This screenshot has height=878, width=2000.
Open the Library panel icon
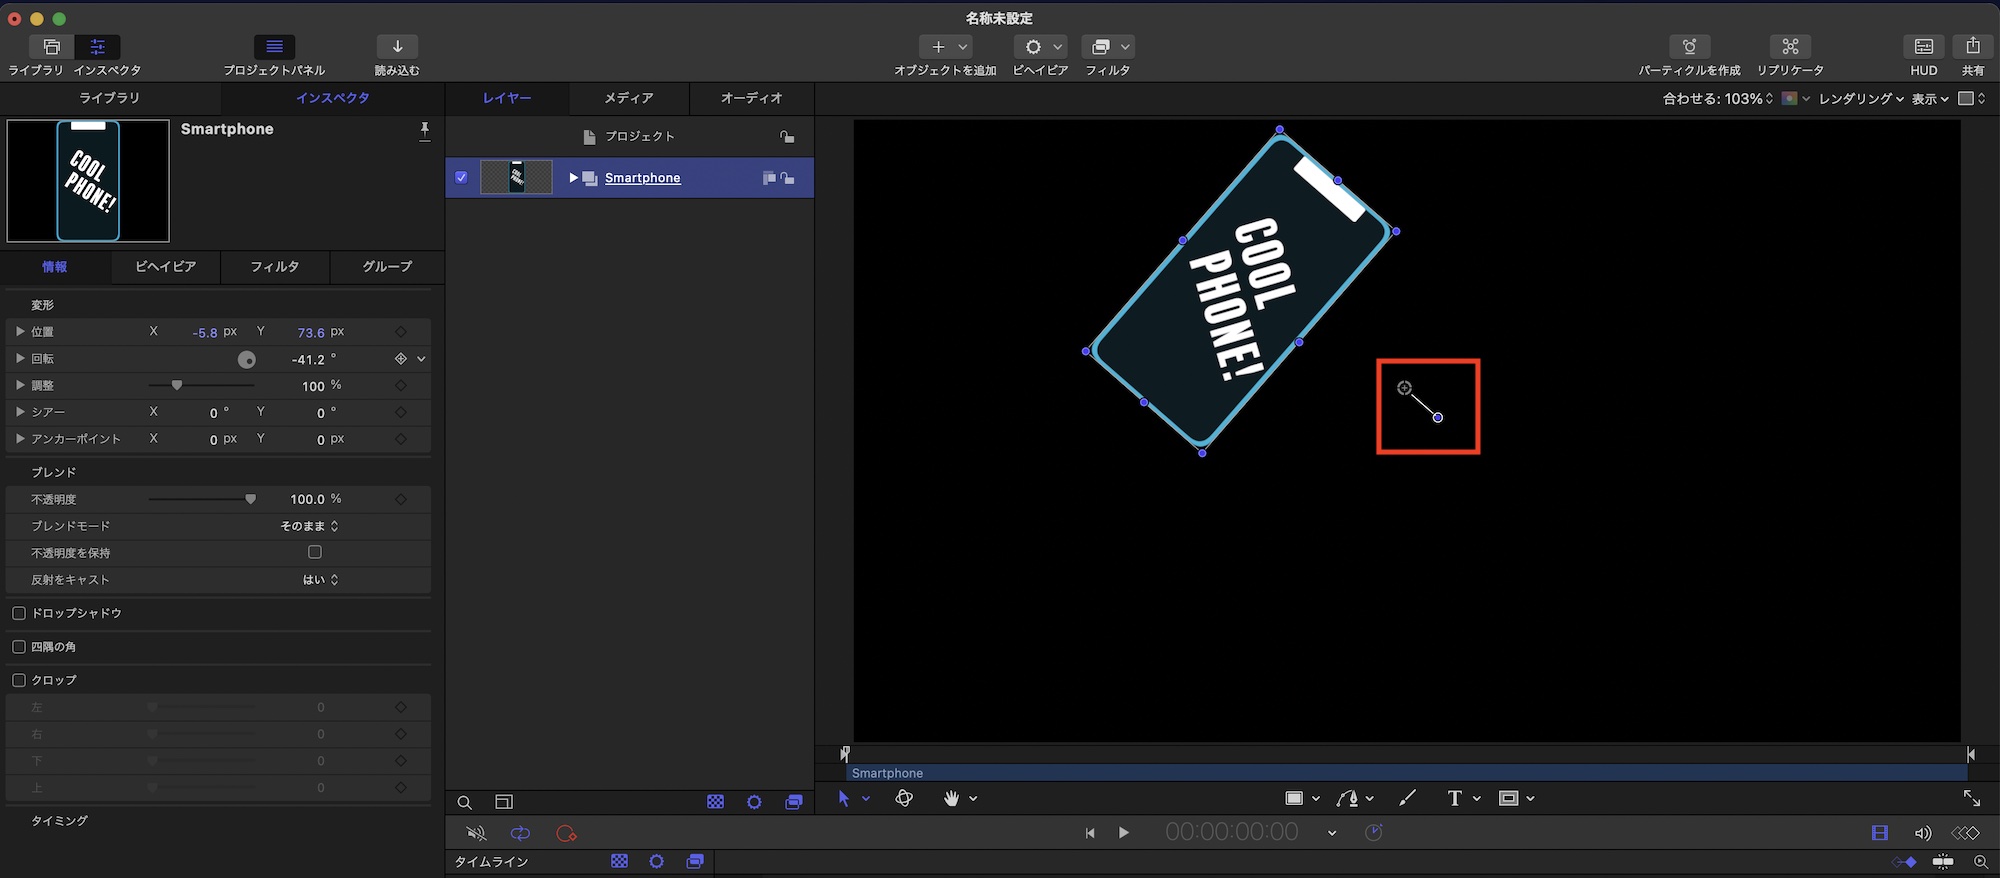point(51,47)
